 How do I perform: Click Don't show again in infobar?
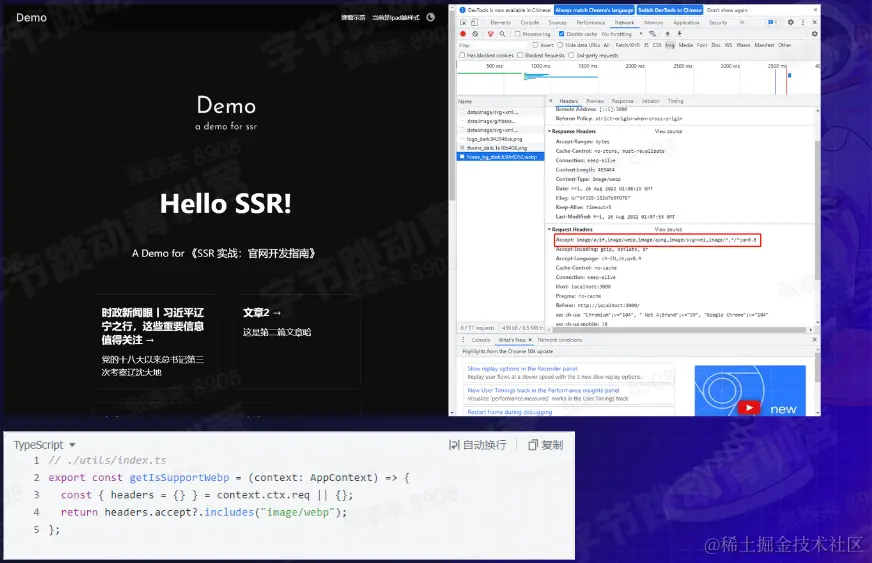tap(727, 10)
